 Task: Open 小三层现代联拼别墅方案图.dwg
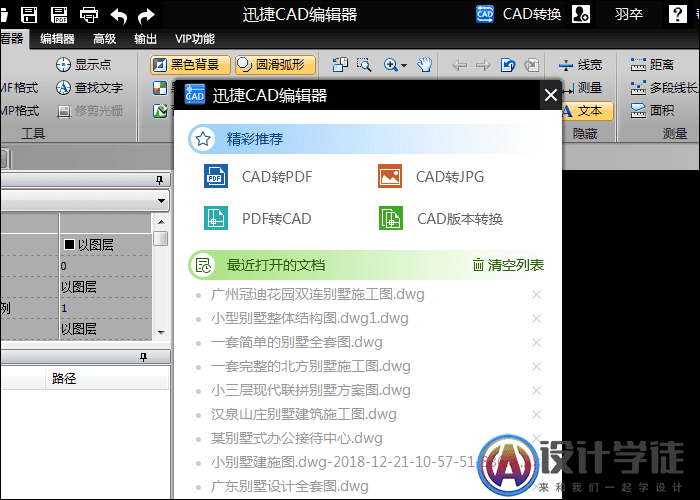pos(310,391)
